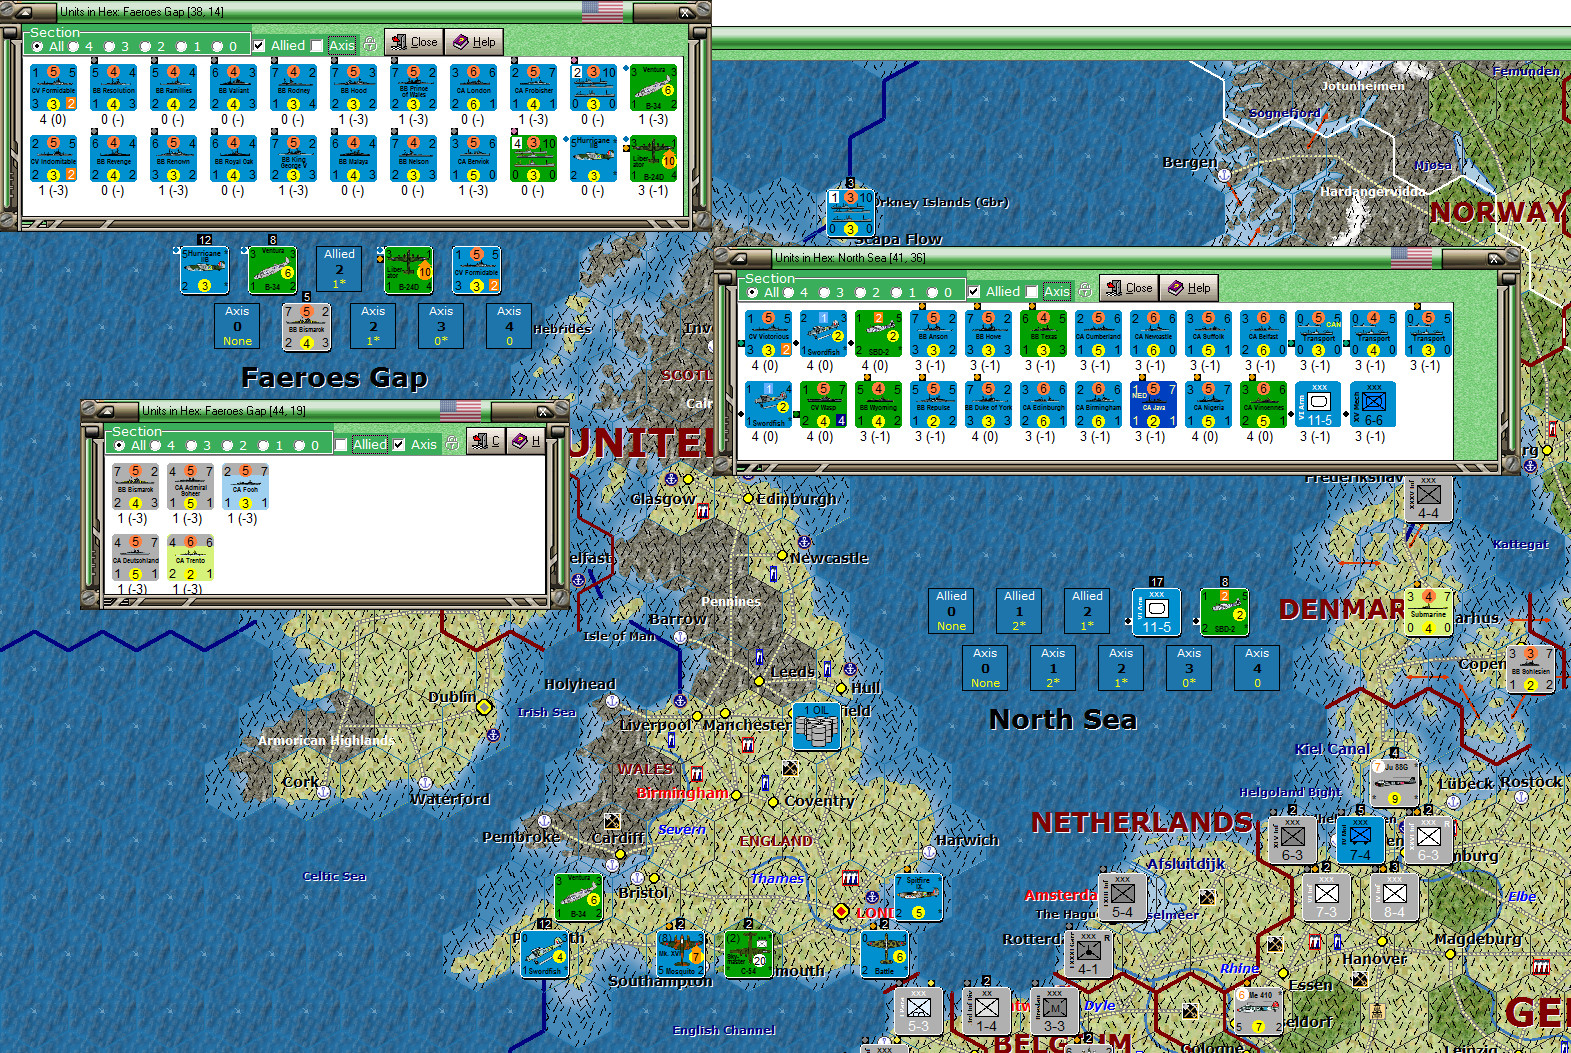Select the 6-6 XV Mech counter
This screenshot has height=1053, width=1571.
(1373, 405)
